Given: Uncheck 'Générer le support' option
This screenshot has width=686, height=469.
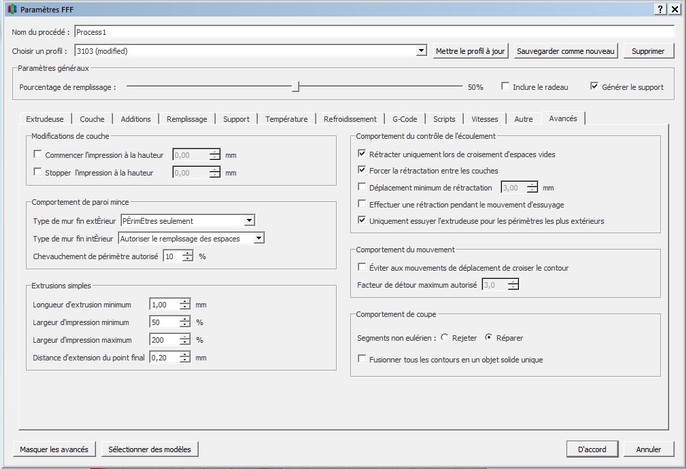Looking at the screenshot, I should click(x=595, y=87).
